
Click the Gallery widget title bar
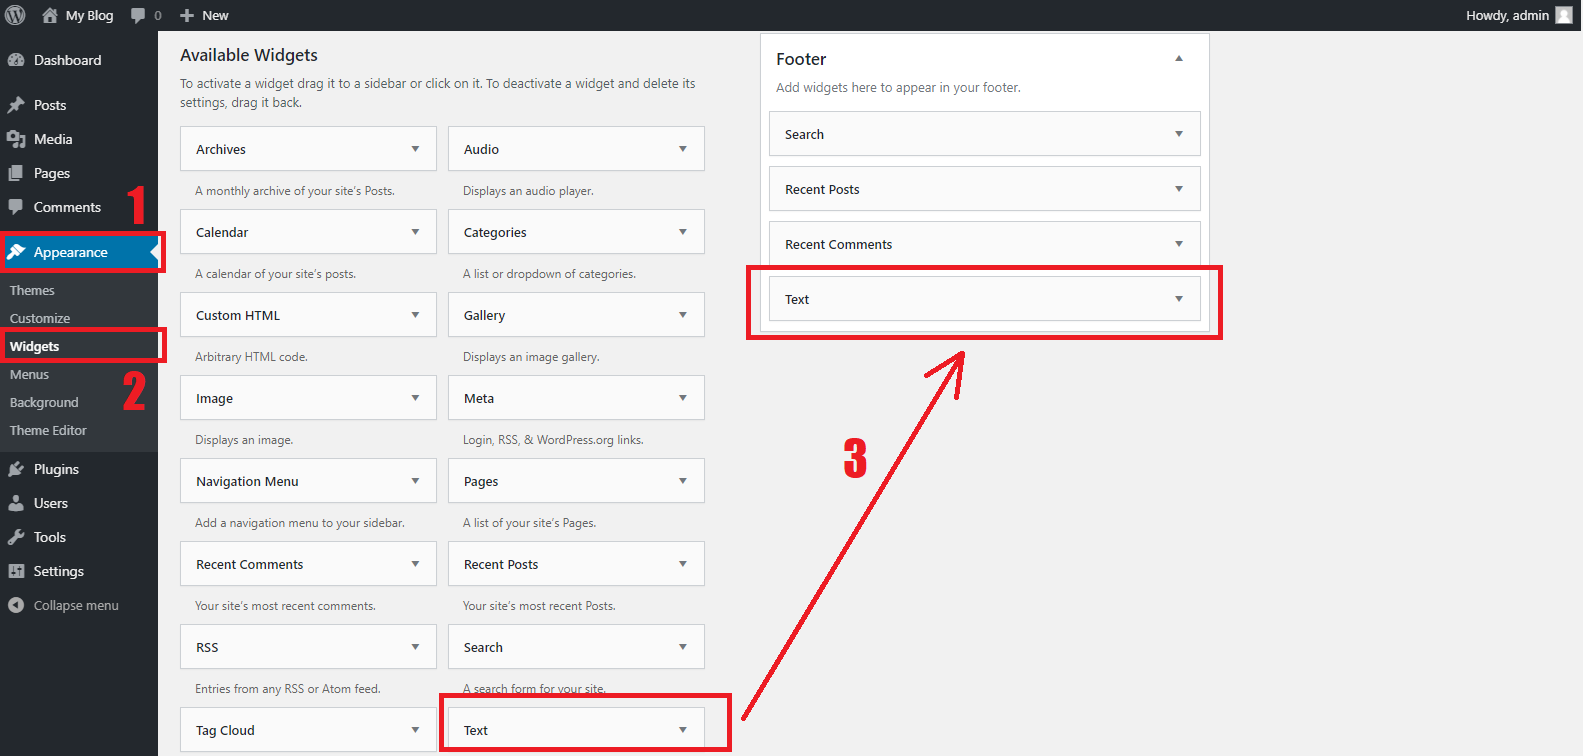(560, 315)
